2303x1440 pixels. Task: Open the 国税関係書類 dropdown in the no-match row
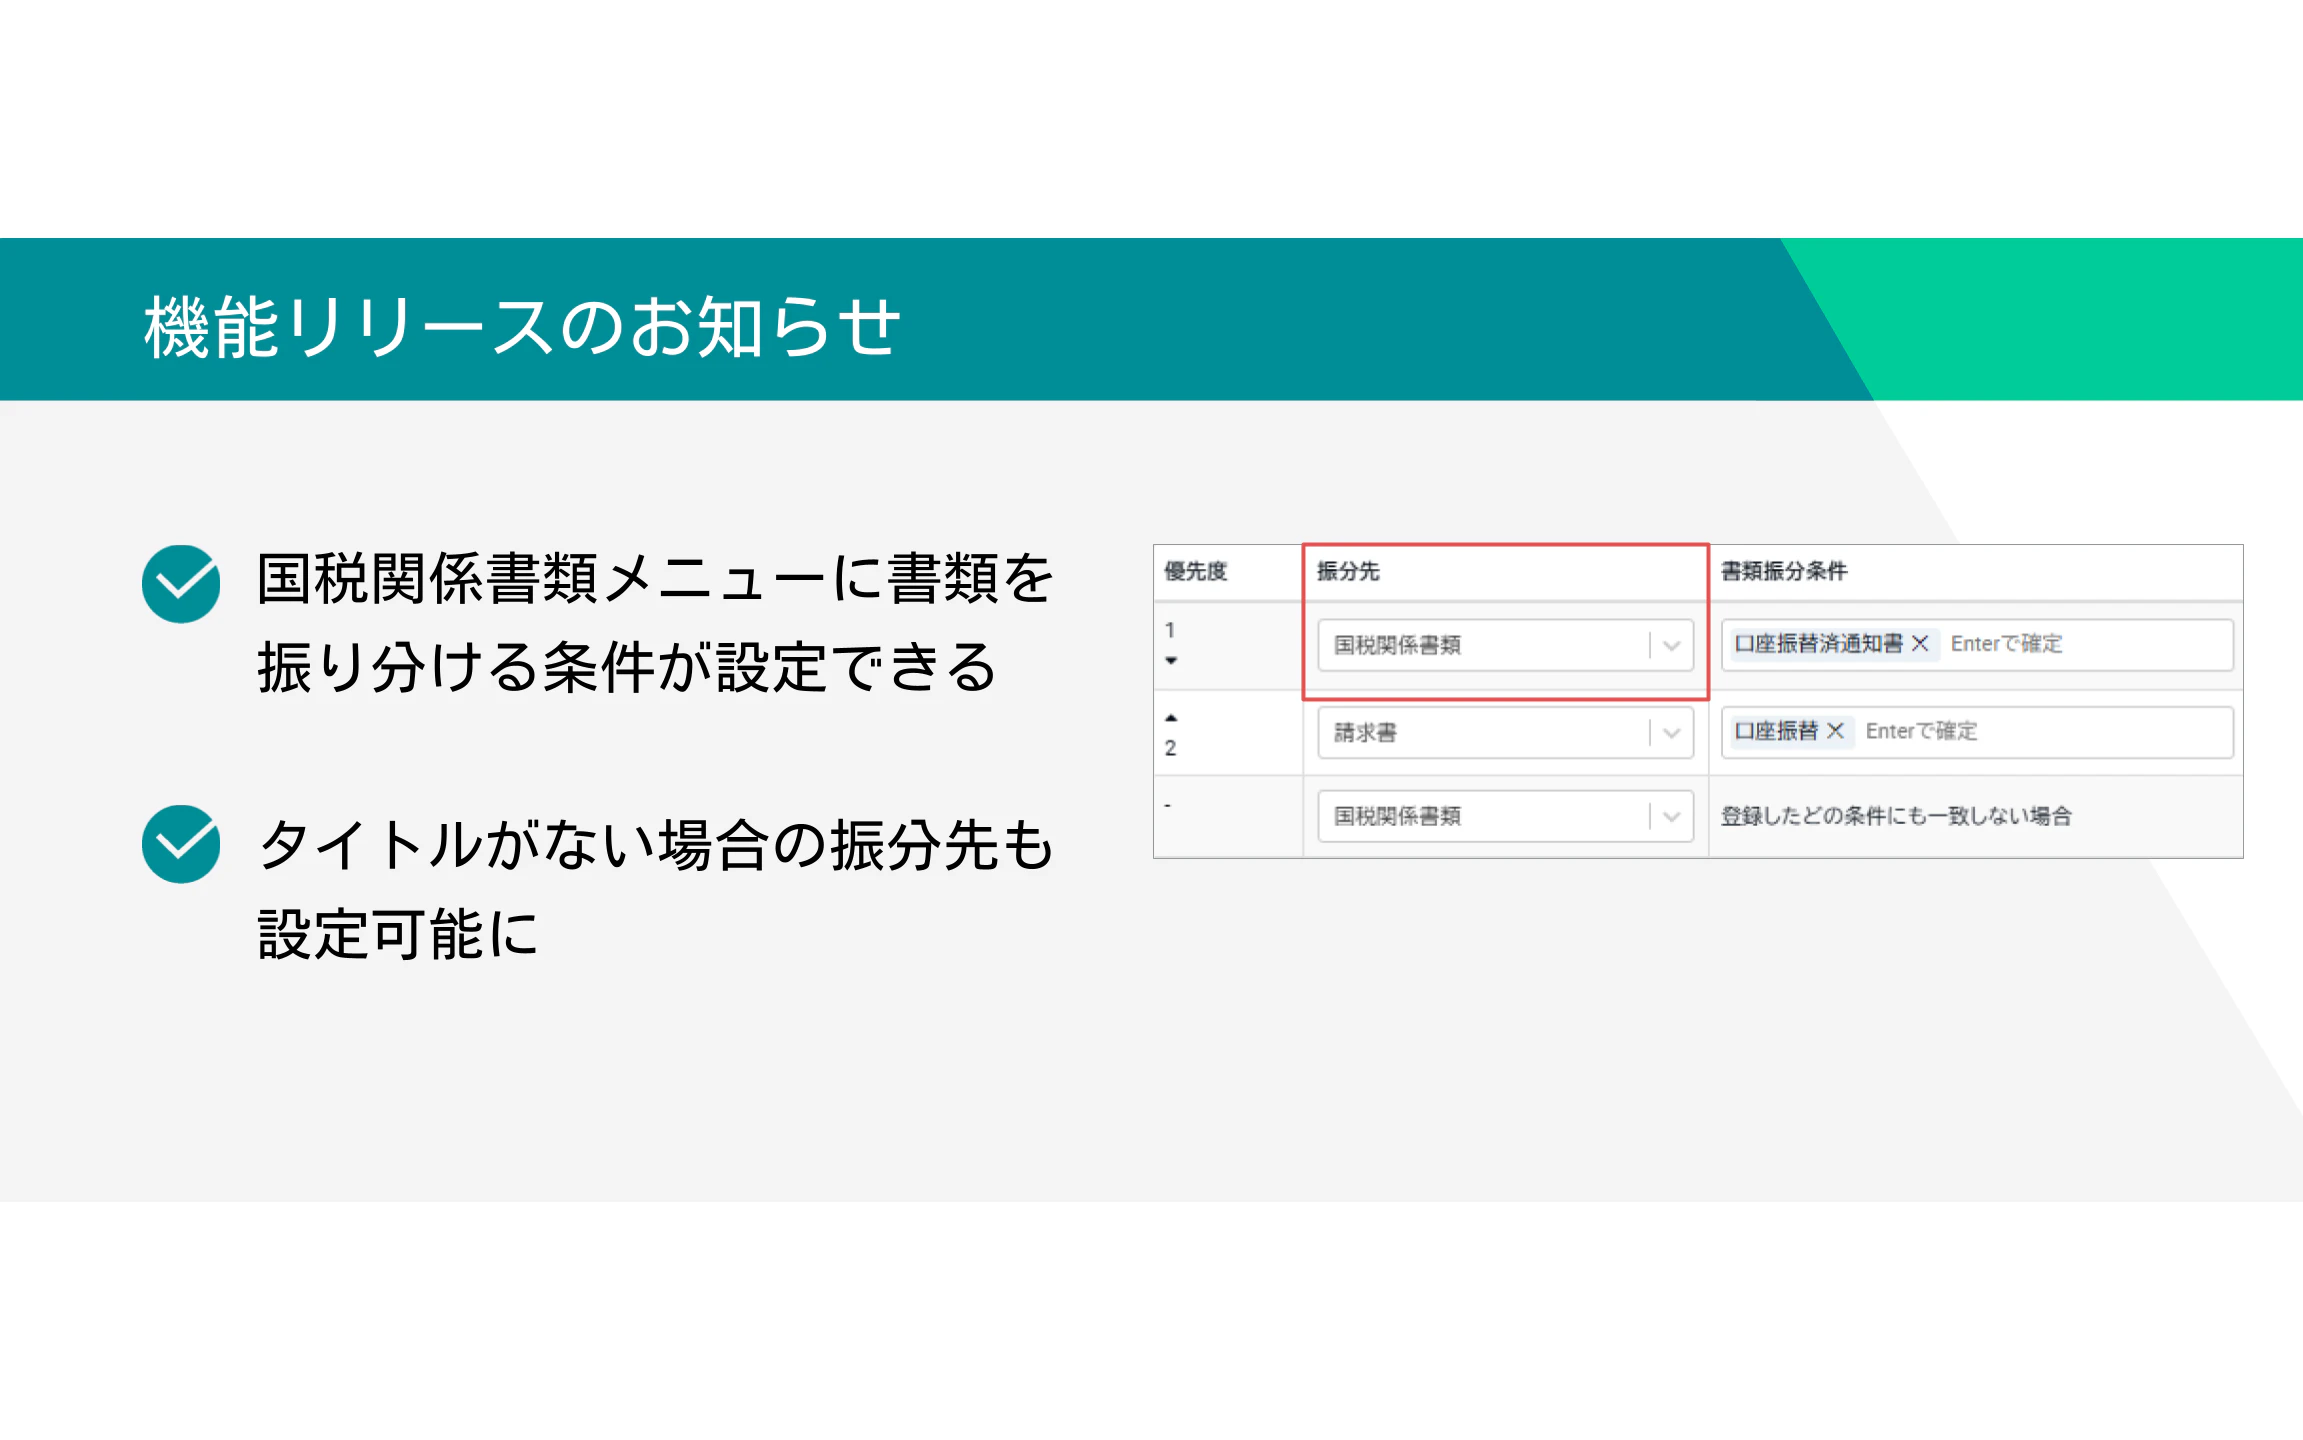click(x=1671, y=817)
